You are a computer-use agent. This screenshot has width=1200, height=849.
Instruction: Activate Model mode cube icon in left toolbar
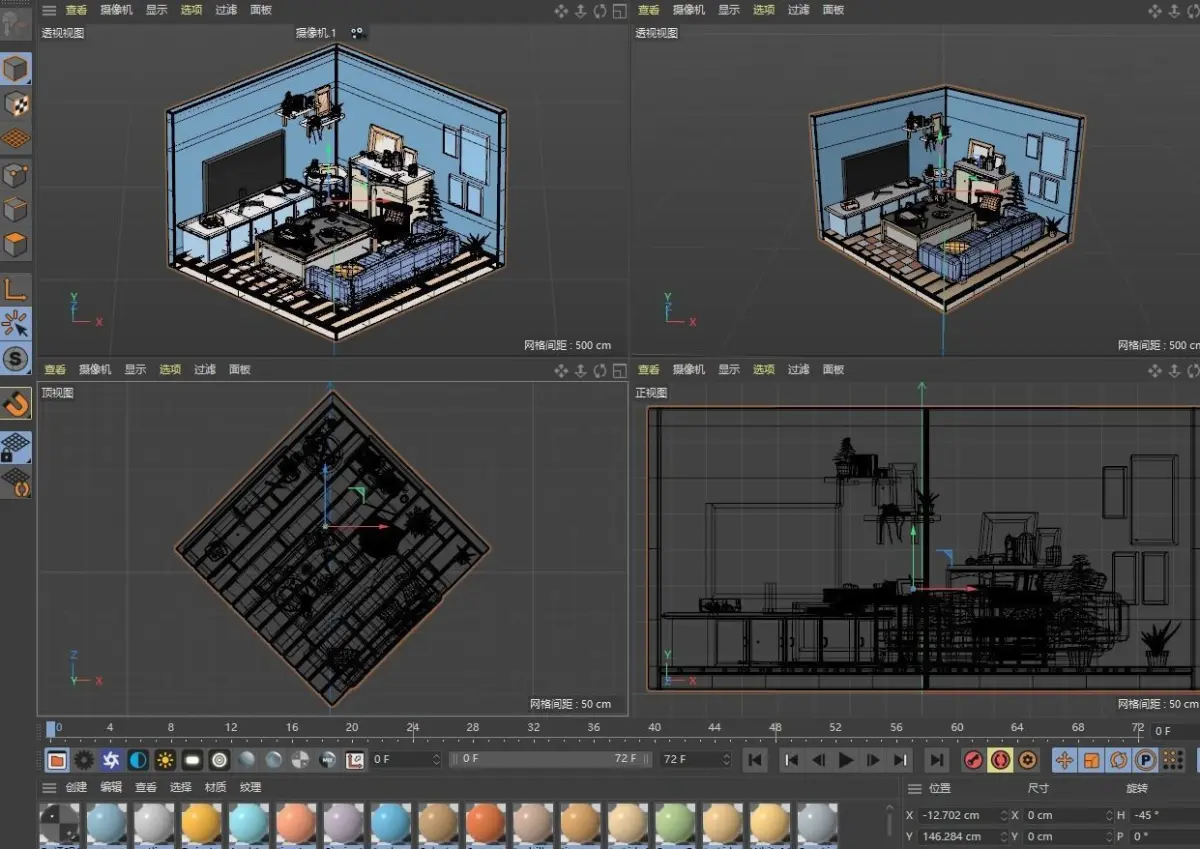pyautogui.click(x=16, y=69)
